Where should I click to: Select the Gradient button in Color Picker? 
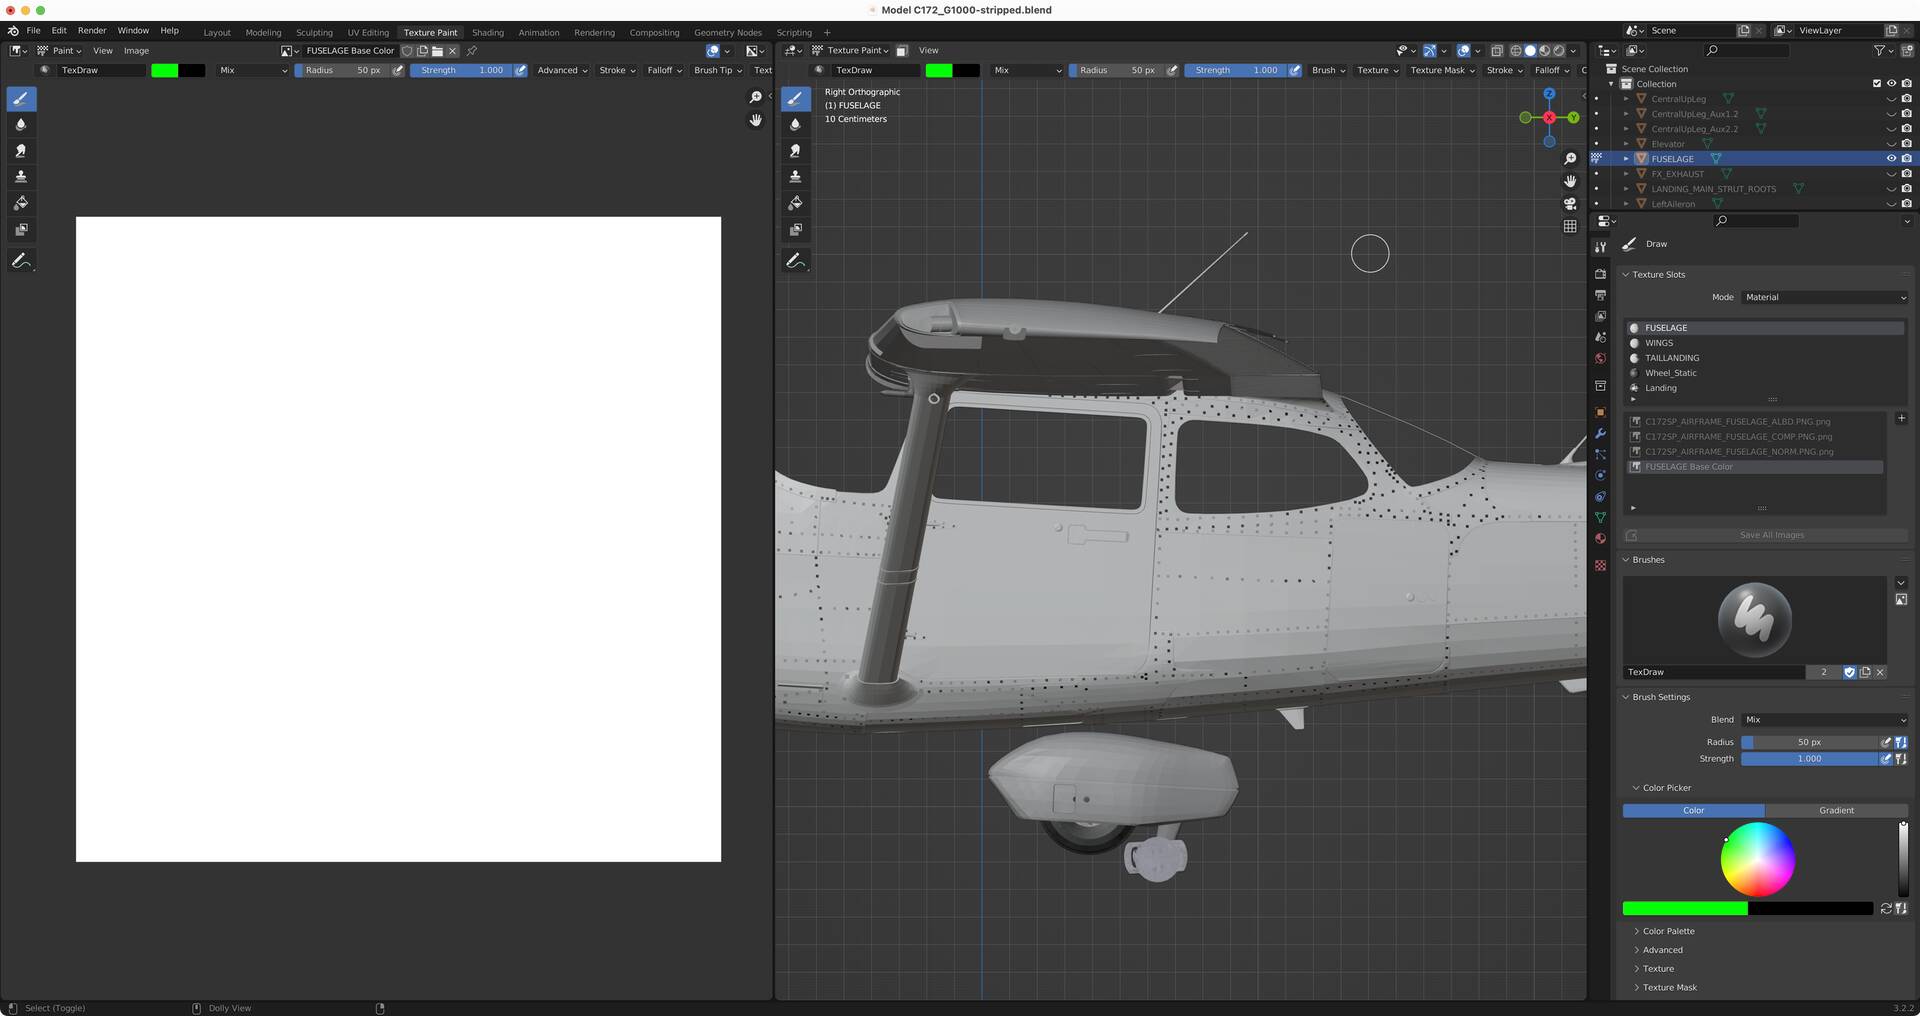pyautogui.click(x=1836, y=811)
